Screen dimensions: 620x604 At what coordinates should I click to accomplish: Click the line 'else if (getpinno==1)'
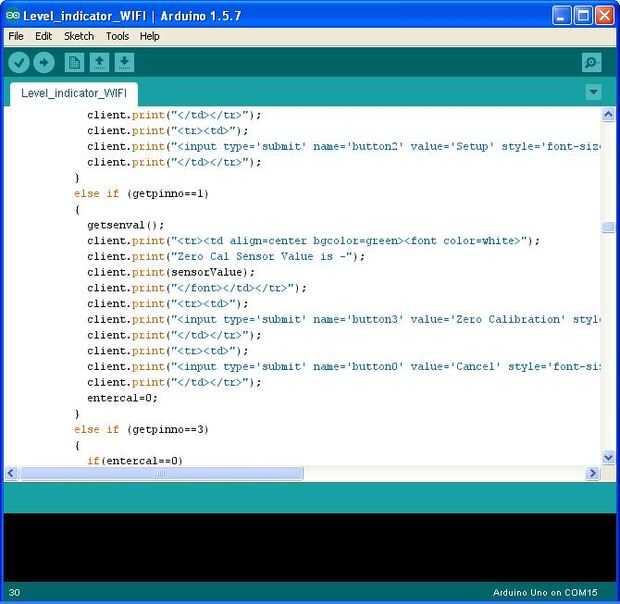click(x=141, y=194)
